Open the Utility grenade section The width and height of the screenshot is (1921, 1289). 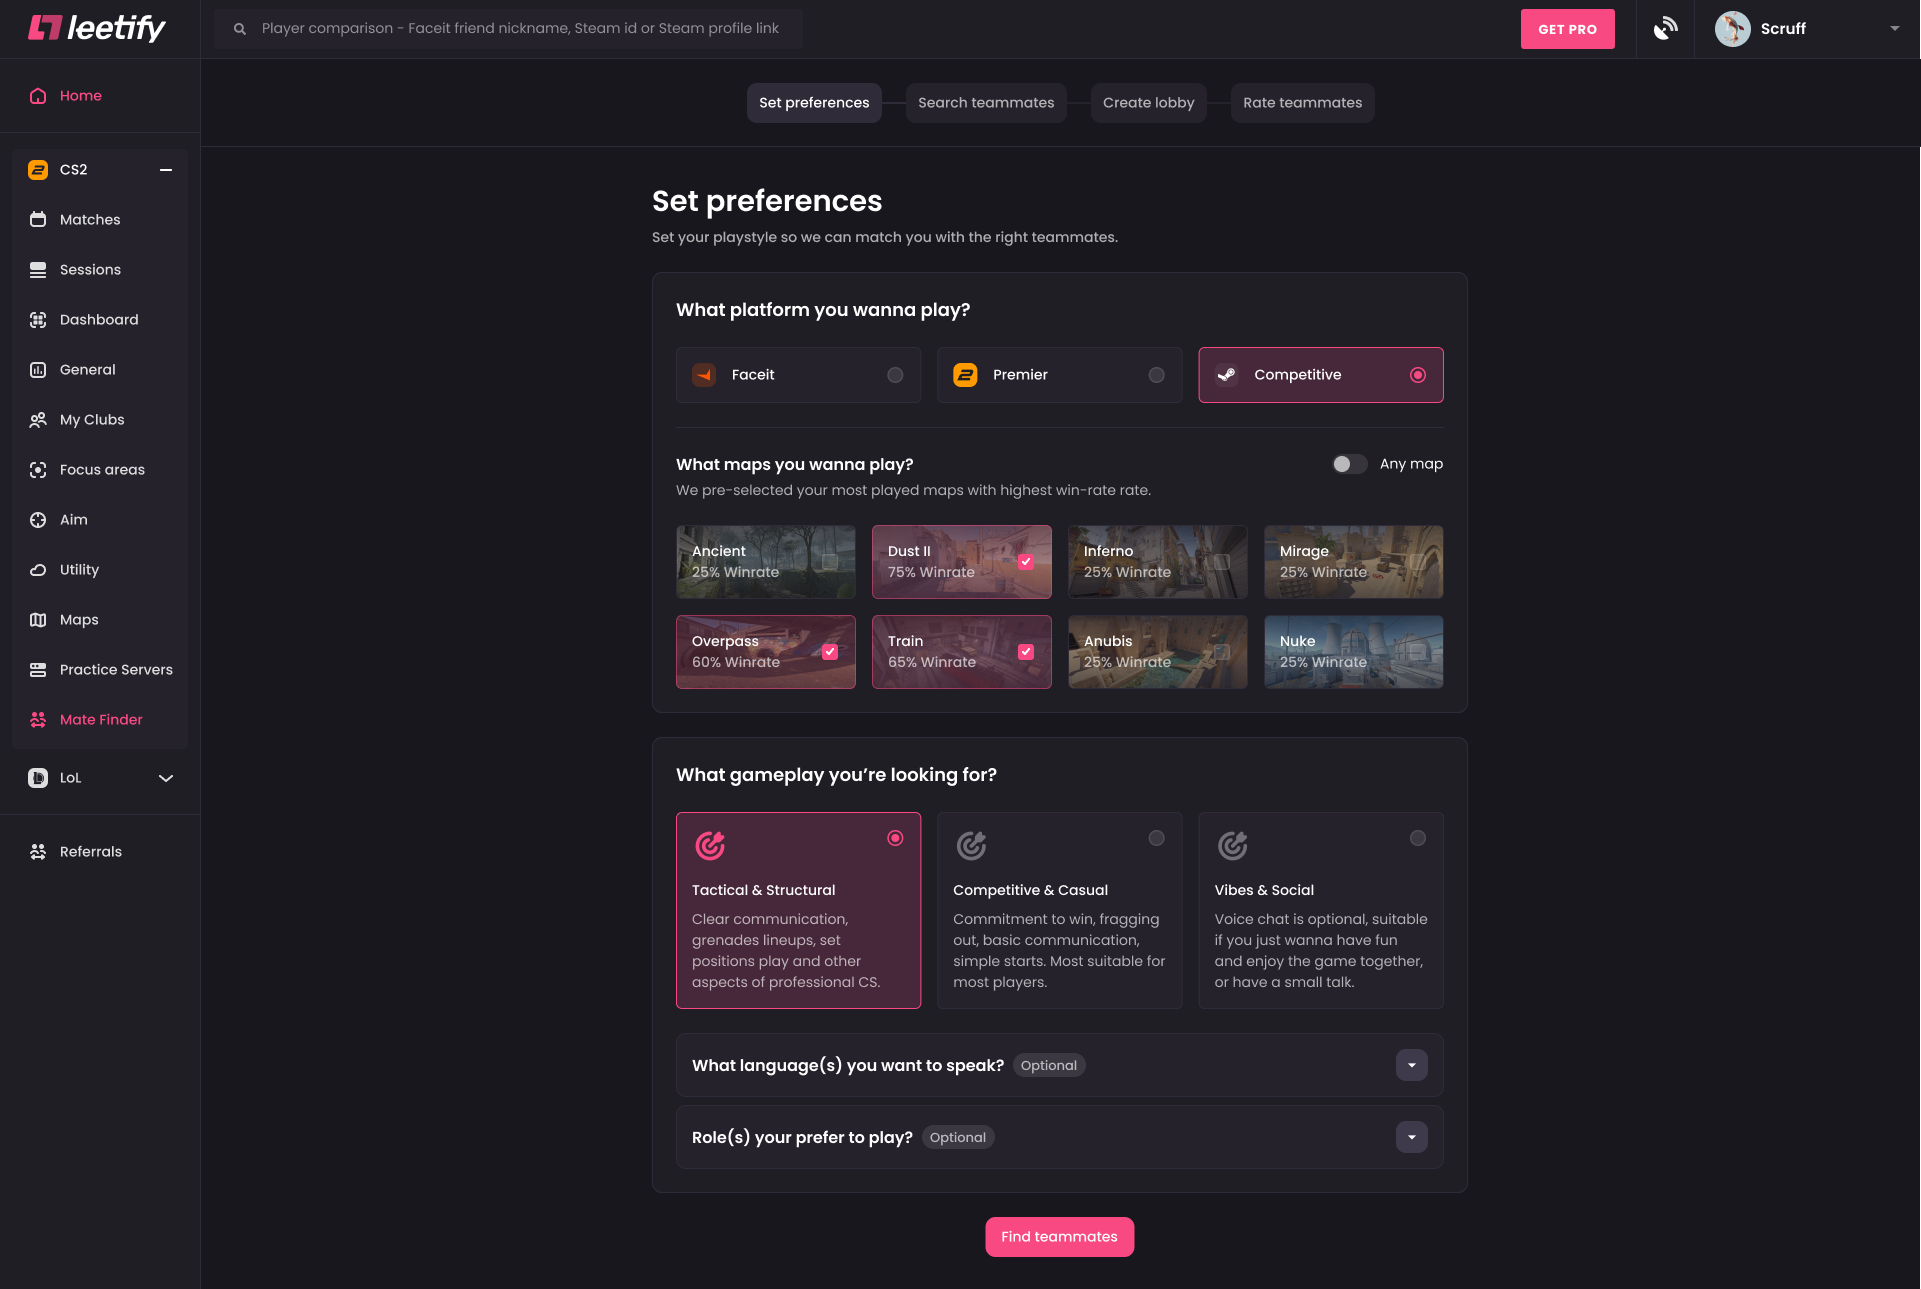tap(37, 569)
